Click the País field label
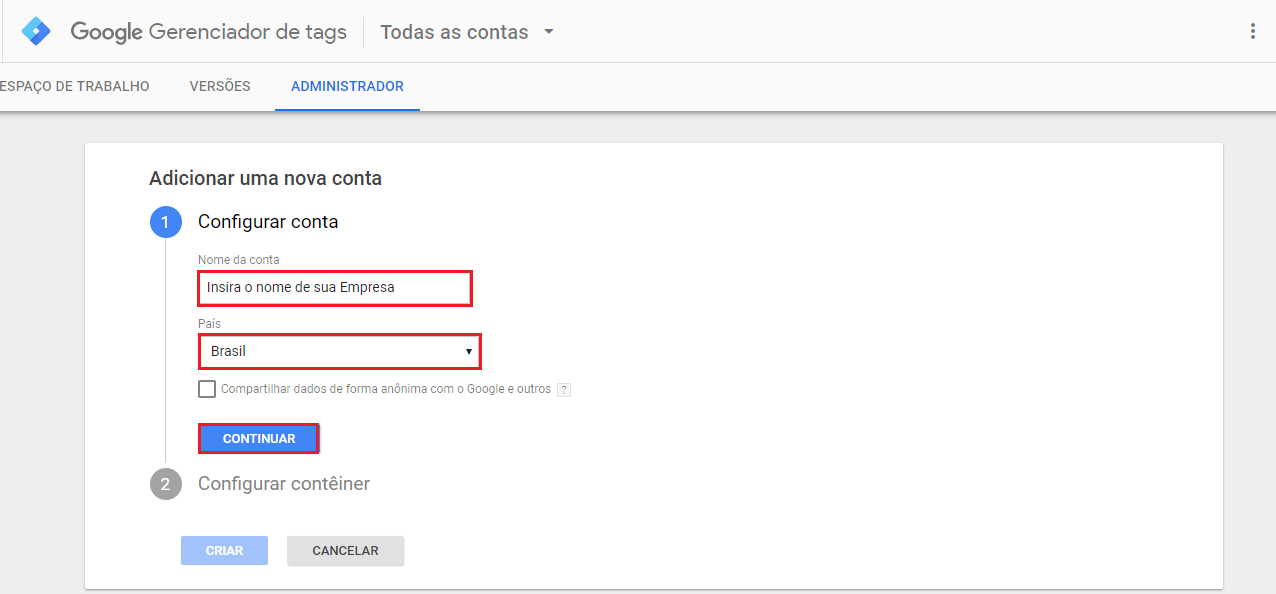Screen dimensions: 1276x594 coord(209,324)
